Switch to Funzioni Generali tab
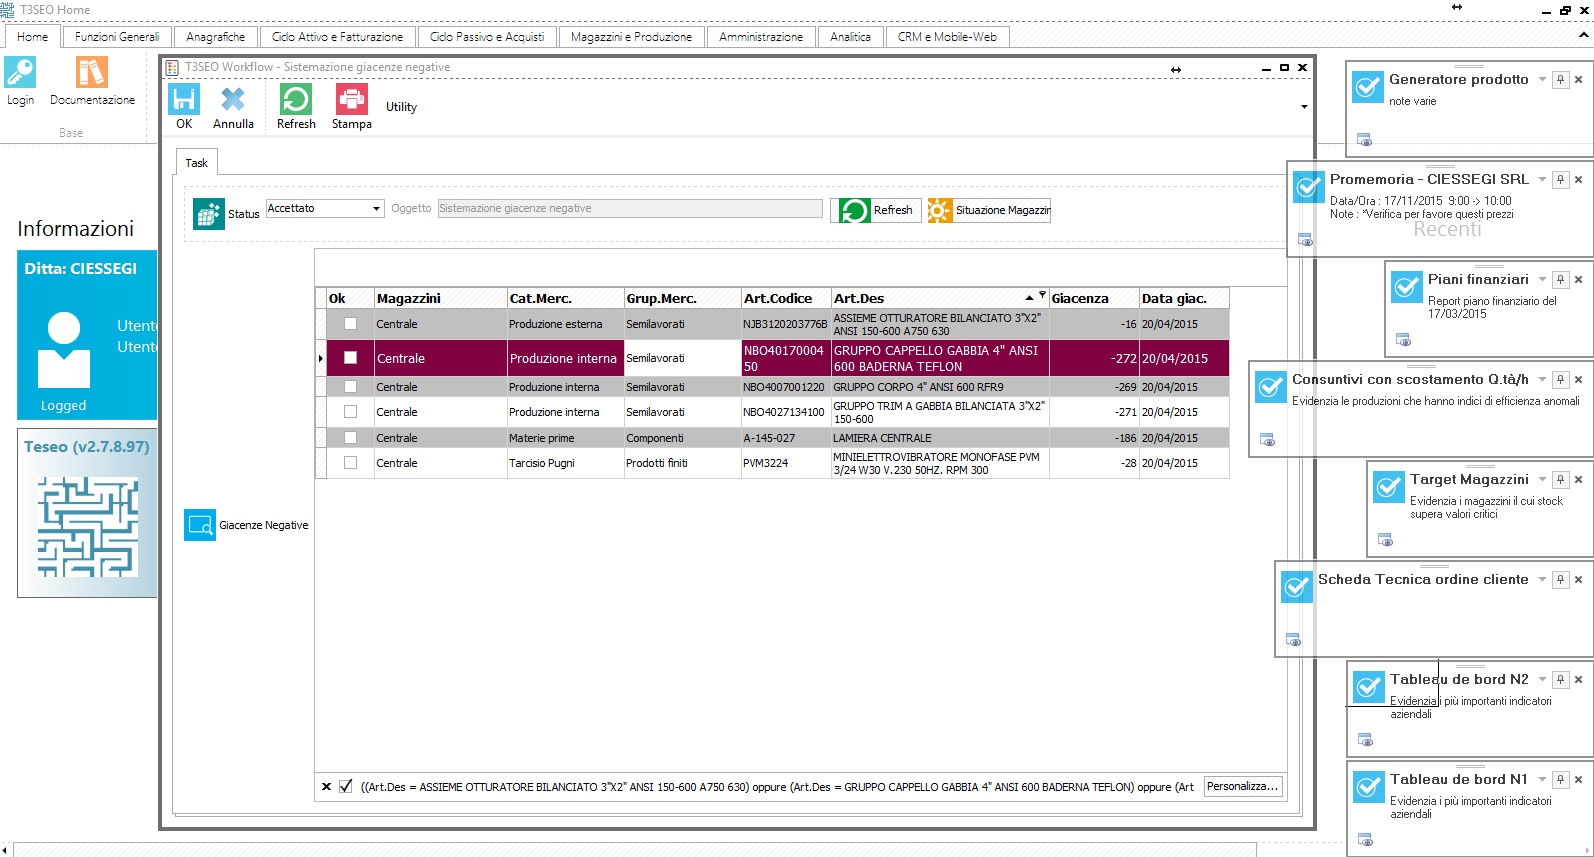 (117, 37)
